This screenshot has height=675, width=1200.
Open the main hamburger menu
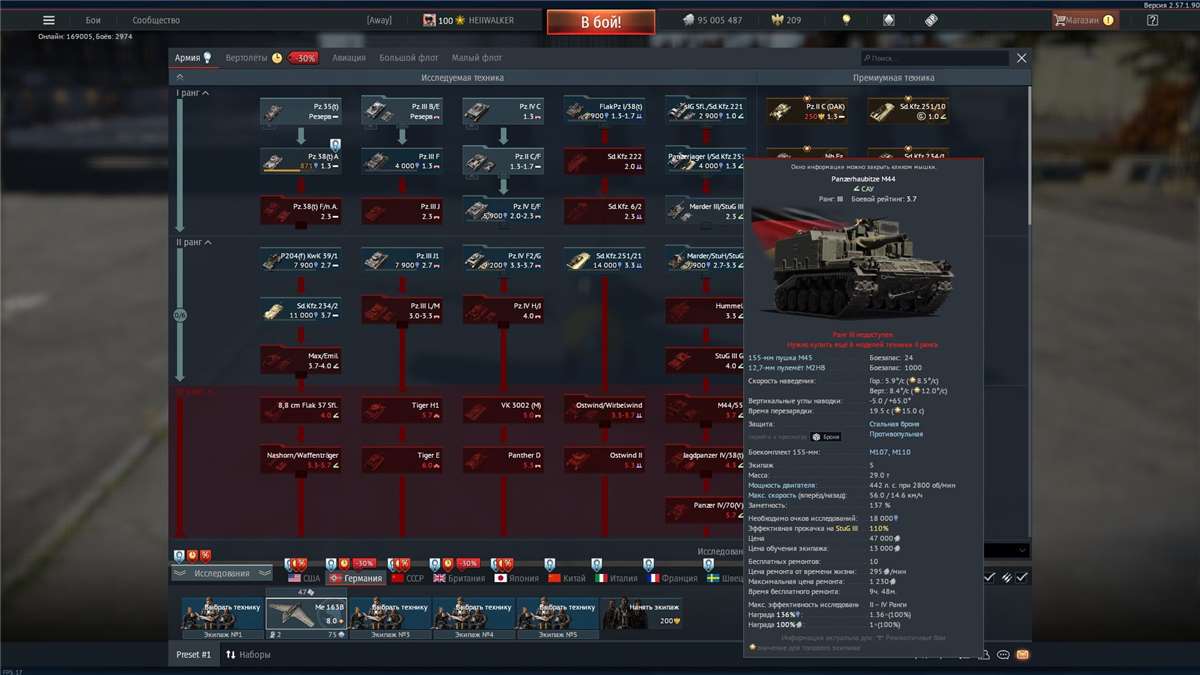tap(49, 20)
